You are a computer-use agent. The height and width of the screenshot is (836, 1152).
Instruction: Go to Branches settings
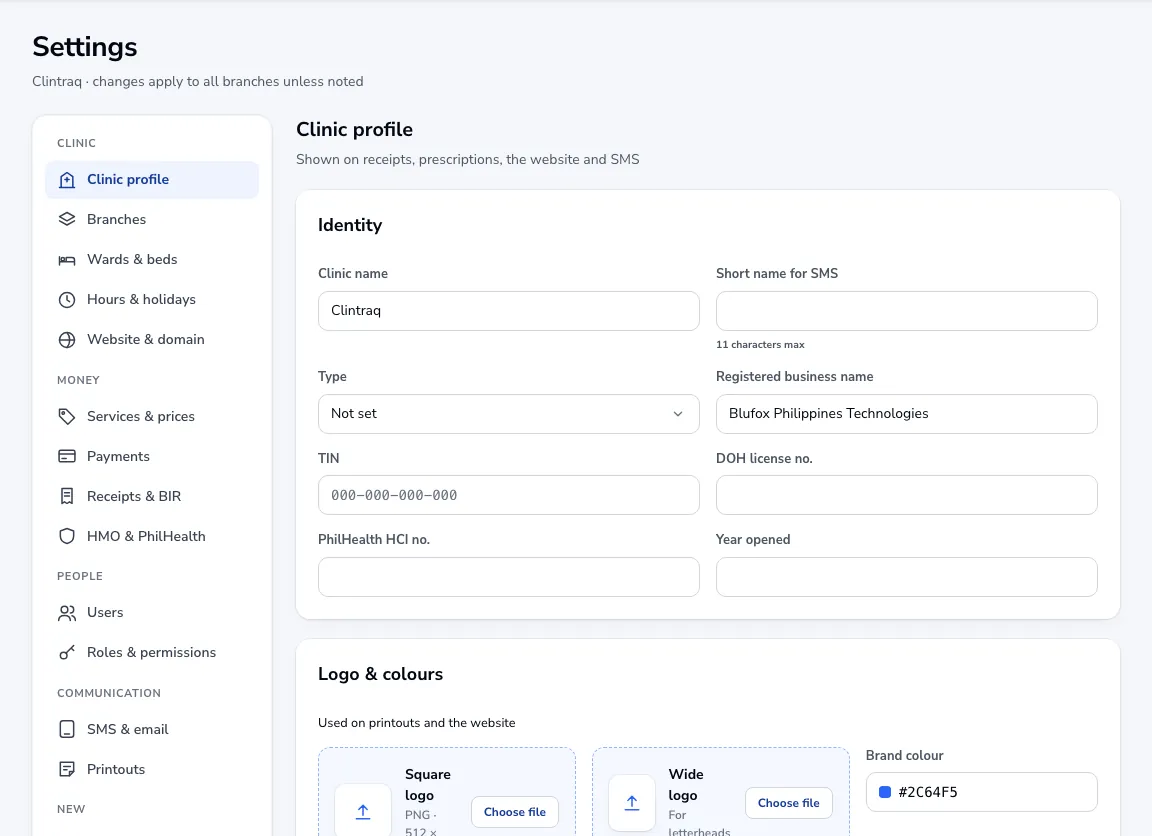click(152, 220)
